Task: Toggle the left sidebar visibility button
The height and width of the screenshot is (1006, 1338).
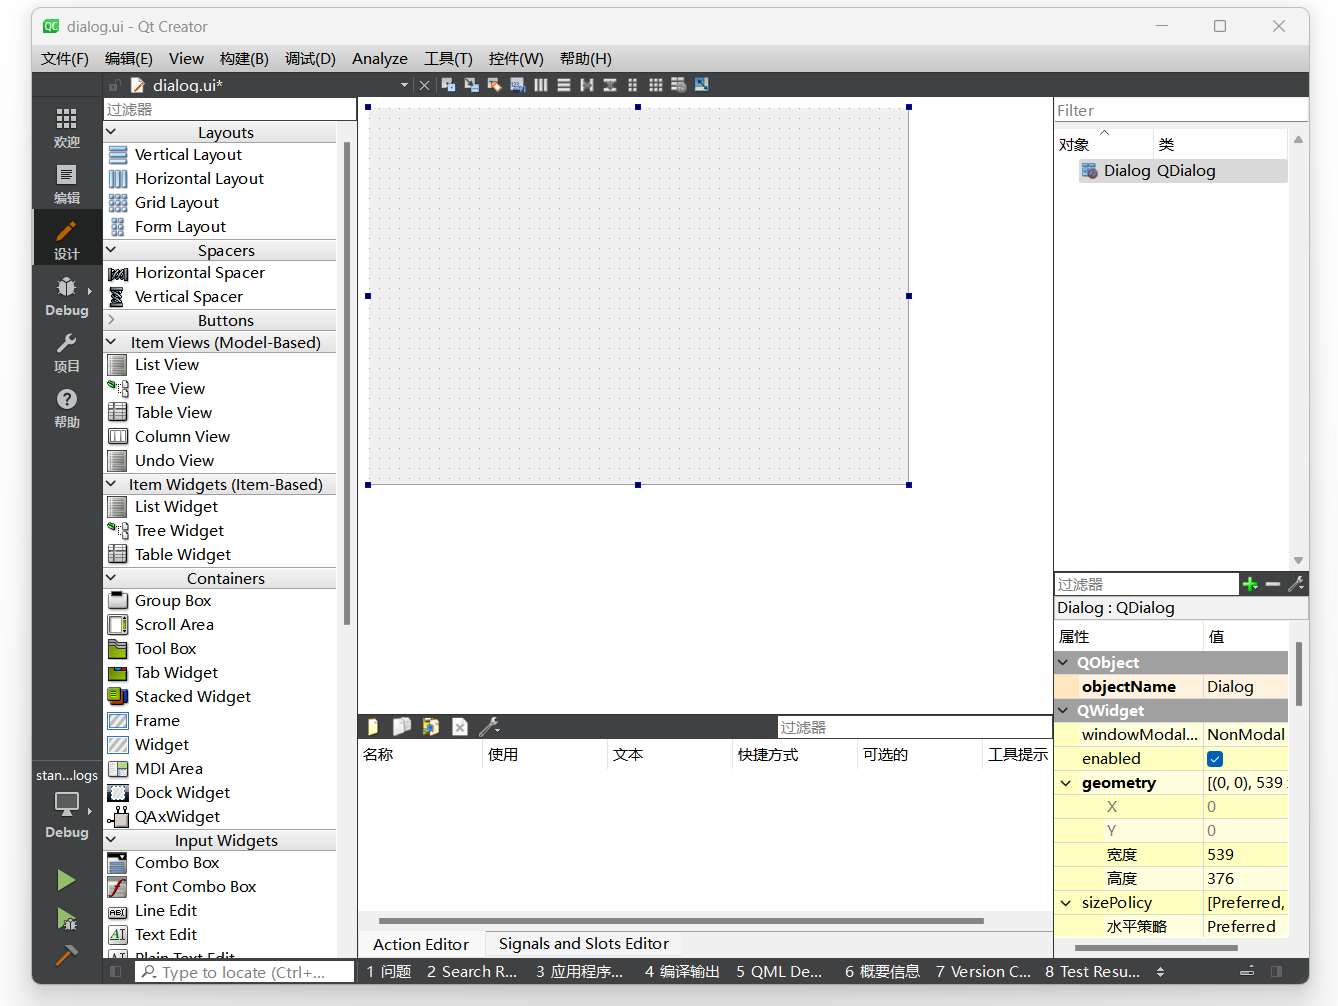Action: click(x=116, y=971)
